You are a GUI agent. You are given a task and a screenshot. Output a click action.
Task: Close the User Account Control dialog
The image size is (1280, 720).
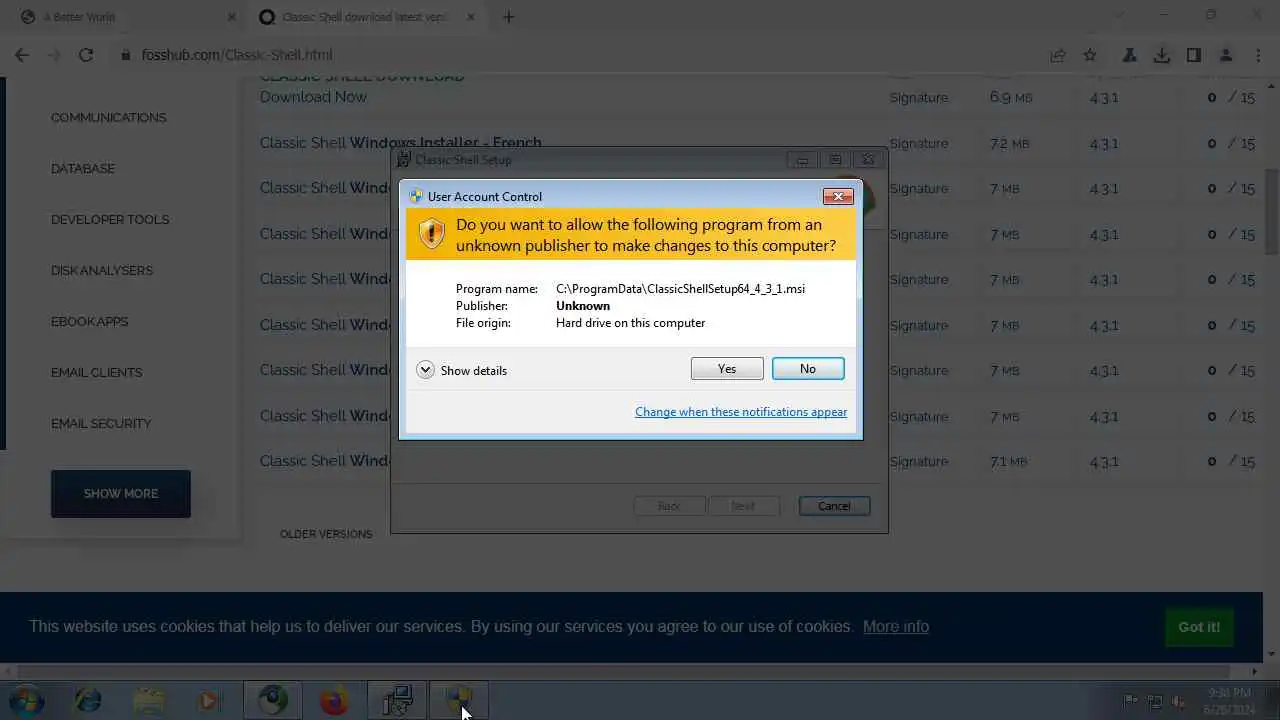(x=837, y=196)
